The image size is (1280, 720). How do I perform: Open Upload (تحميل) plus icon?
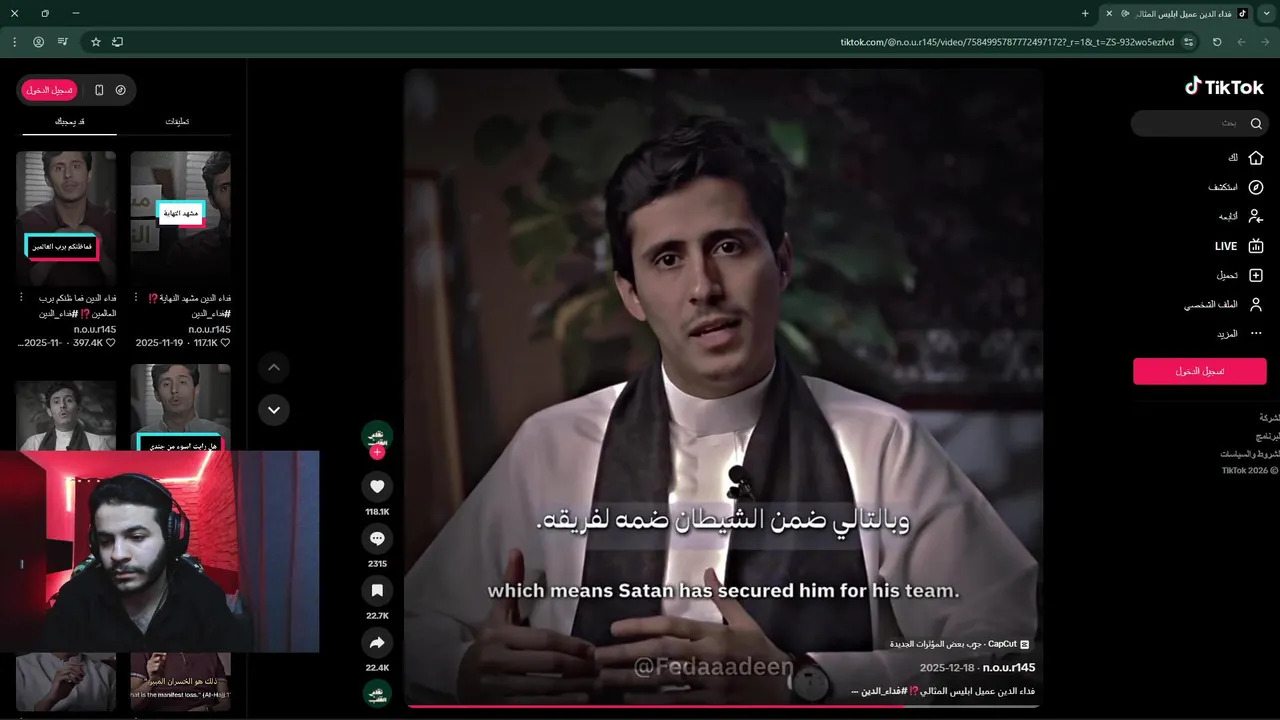tap(1256, 275)
